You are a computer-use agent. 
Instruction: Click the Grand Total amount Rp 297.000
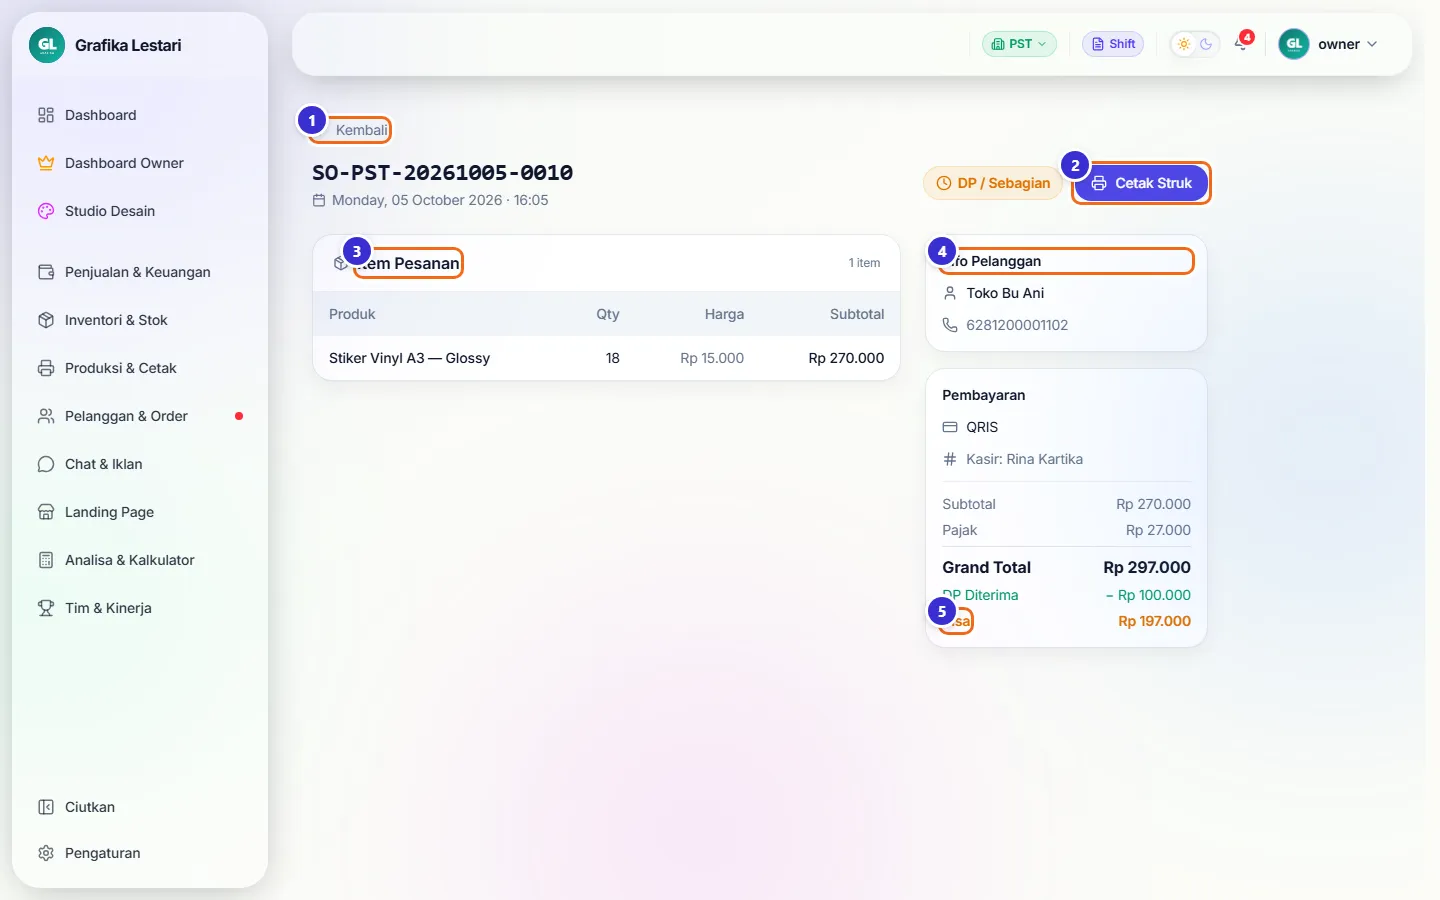(x=1146, y=567)
